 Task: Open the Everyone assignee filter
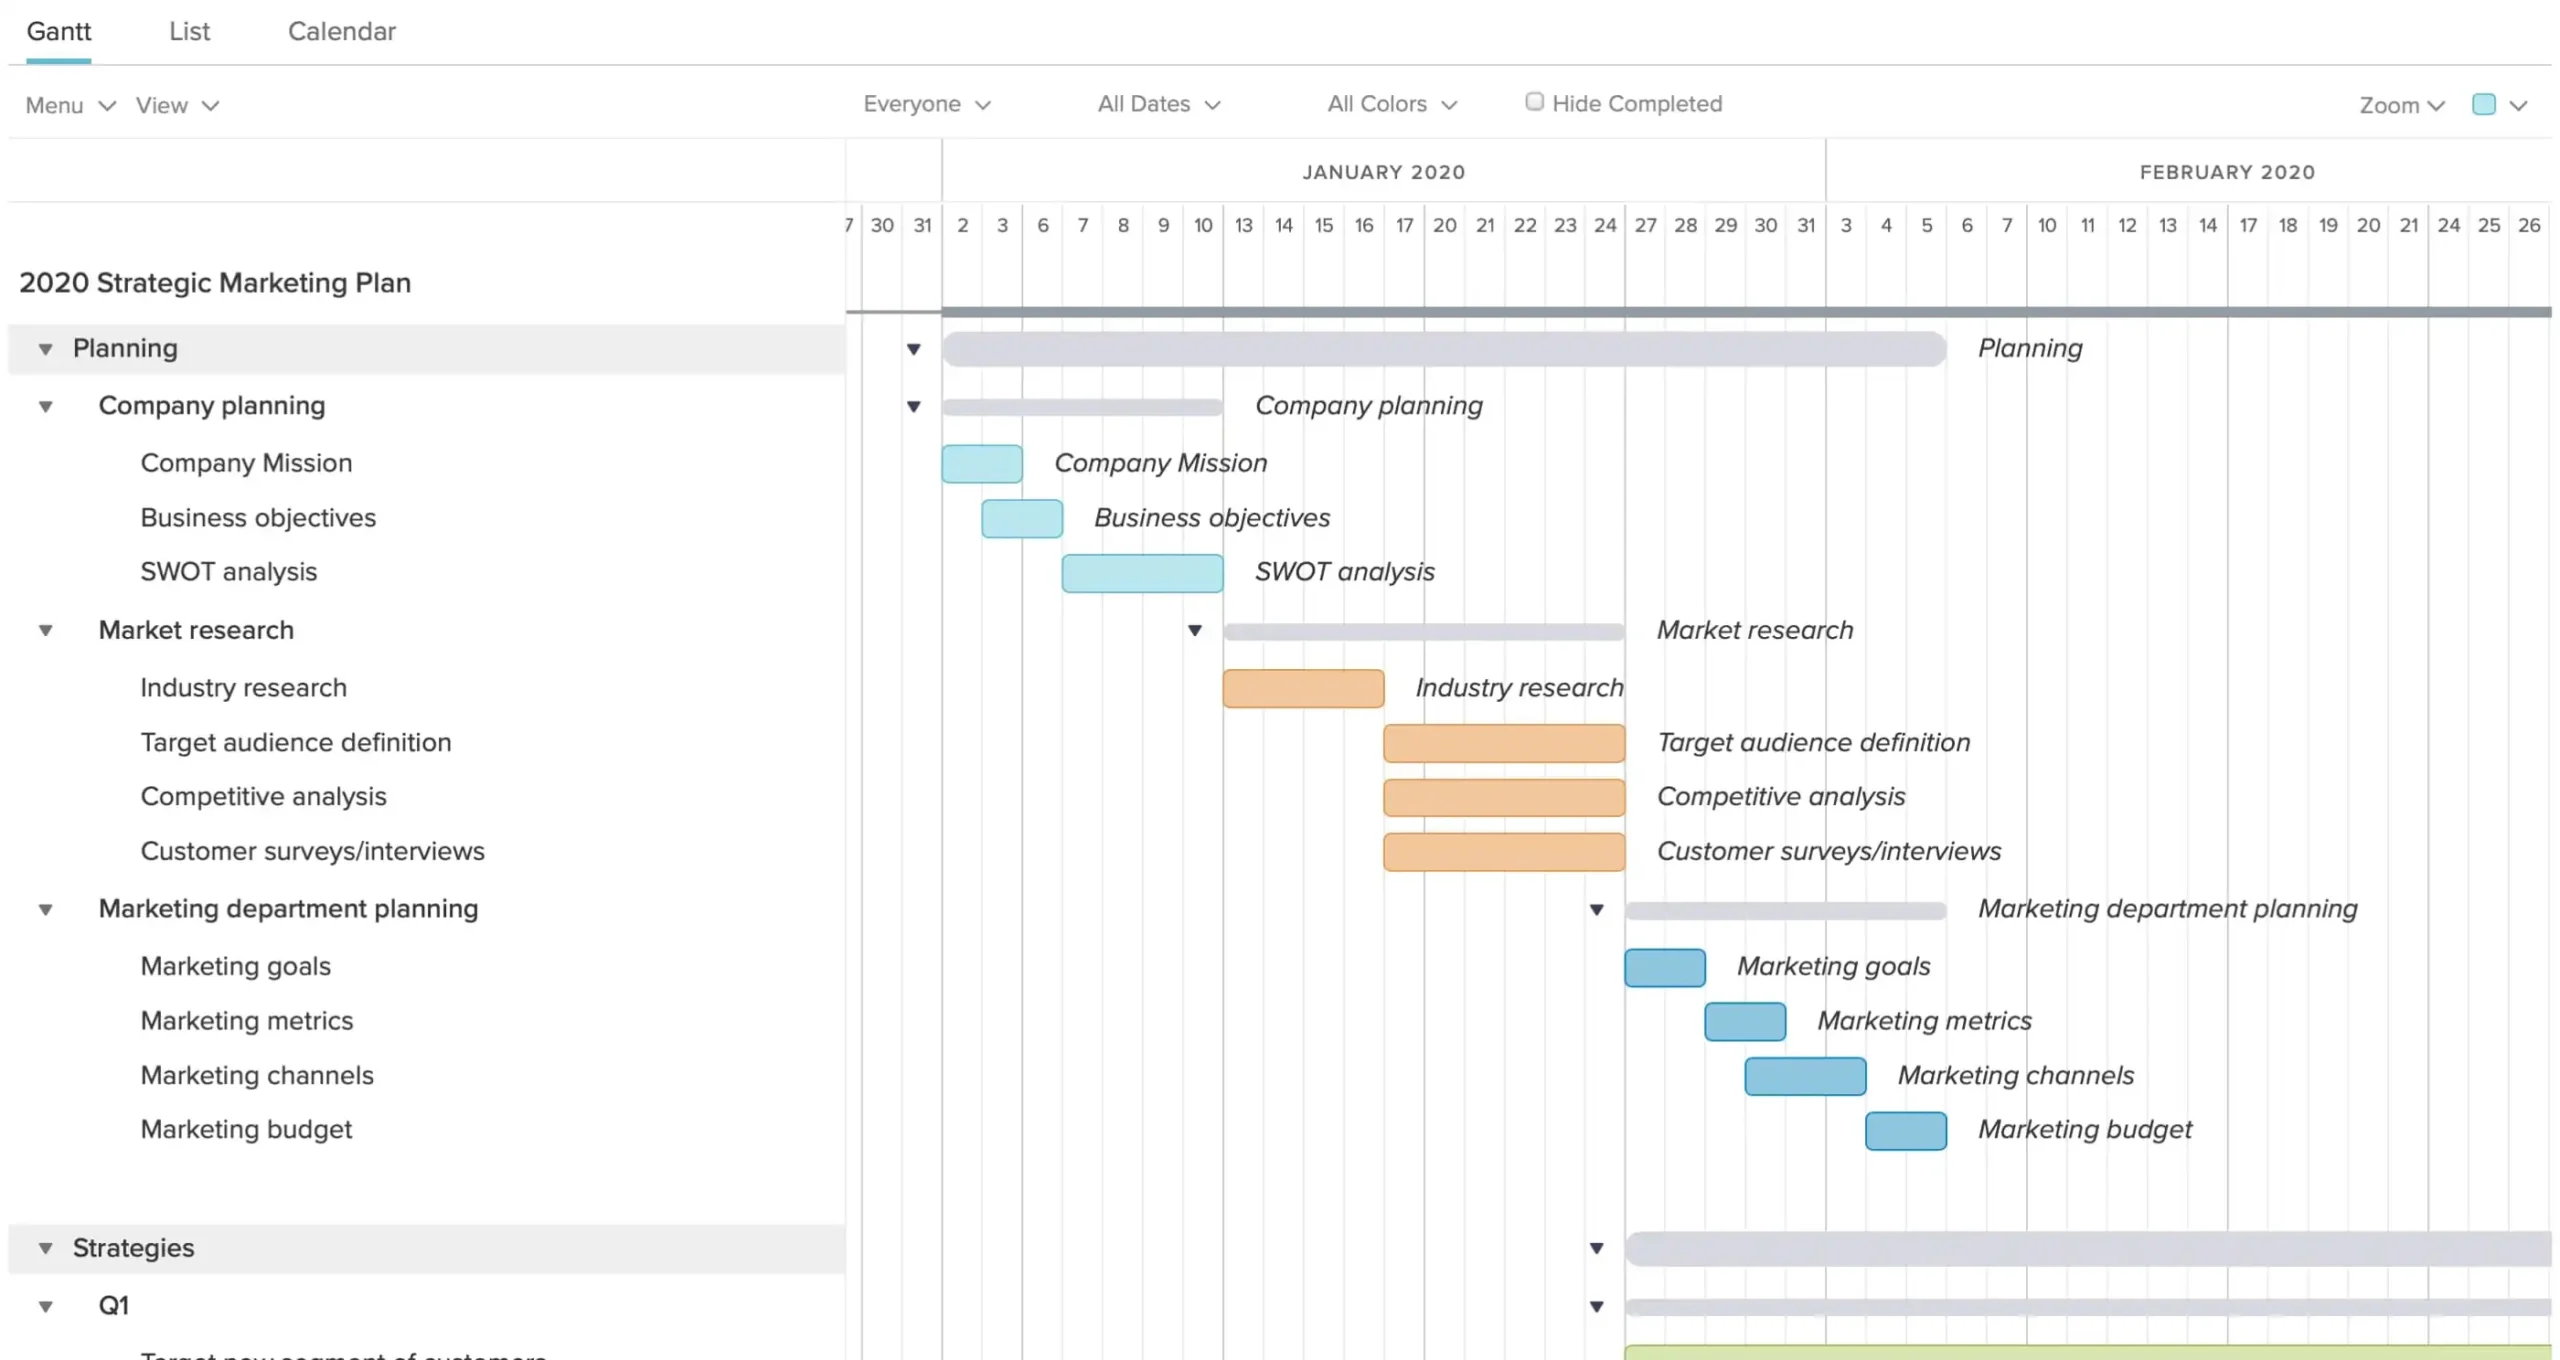tap(925, 104)
